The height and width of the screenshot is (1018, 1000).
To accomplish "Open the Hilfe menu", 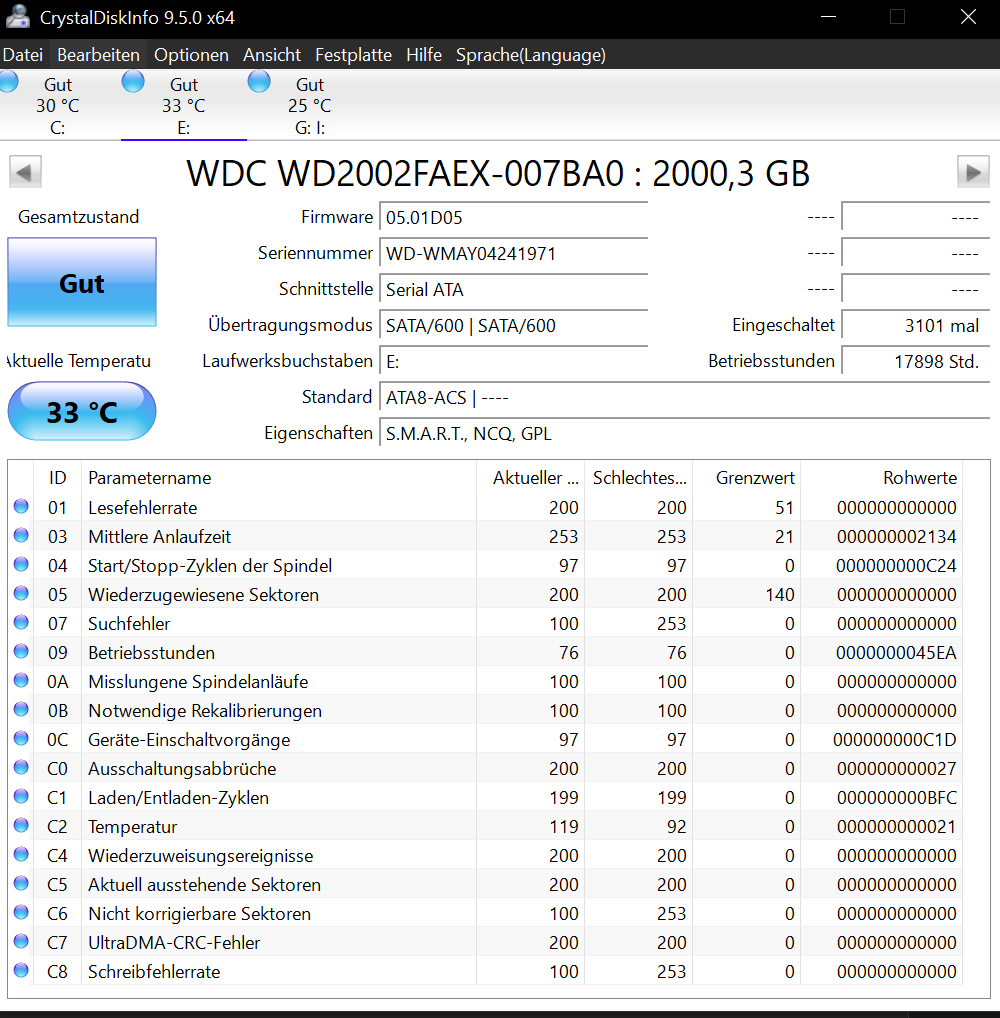I will [424, 55].
